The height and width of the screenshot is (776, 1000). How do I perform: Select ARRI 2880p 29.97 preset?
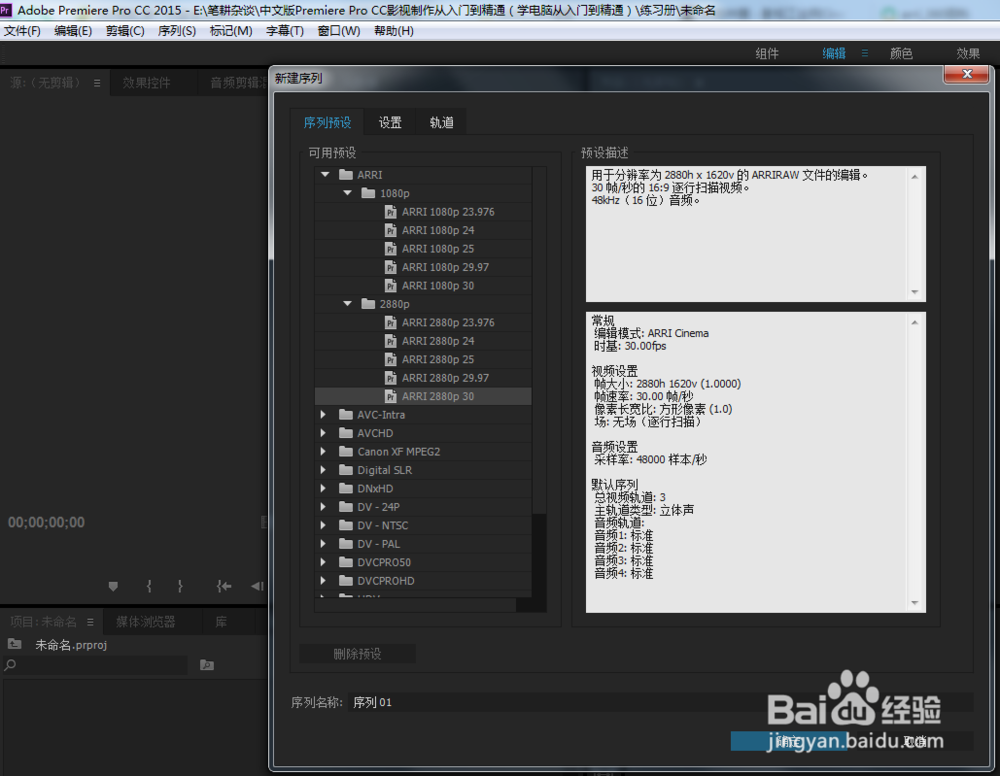coord(423,378)
